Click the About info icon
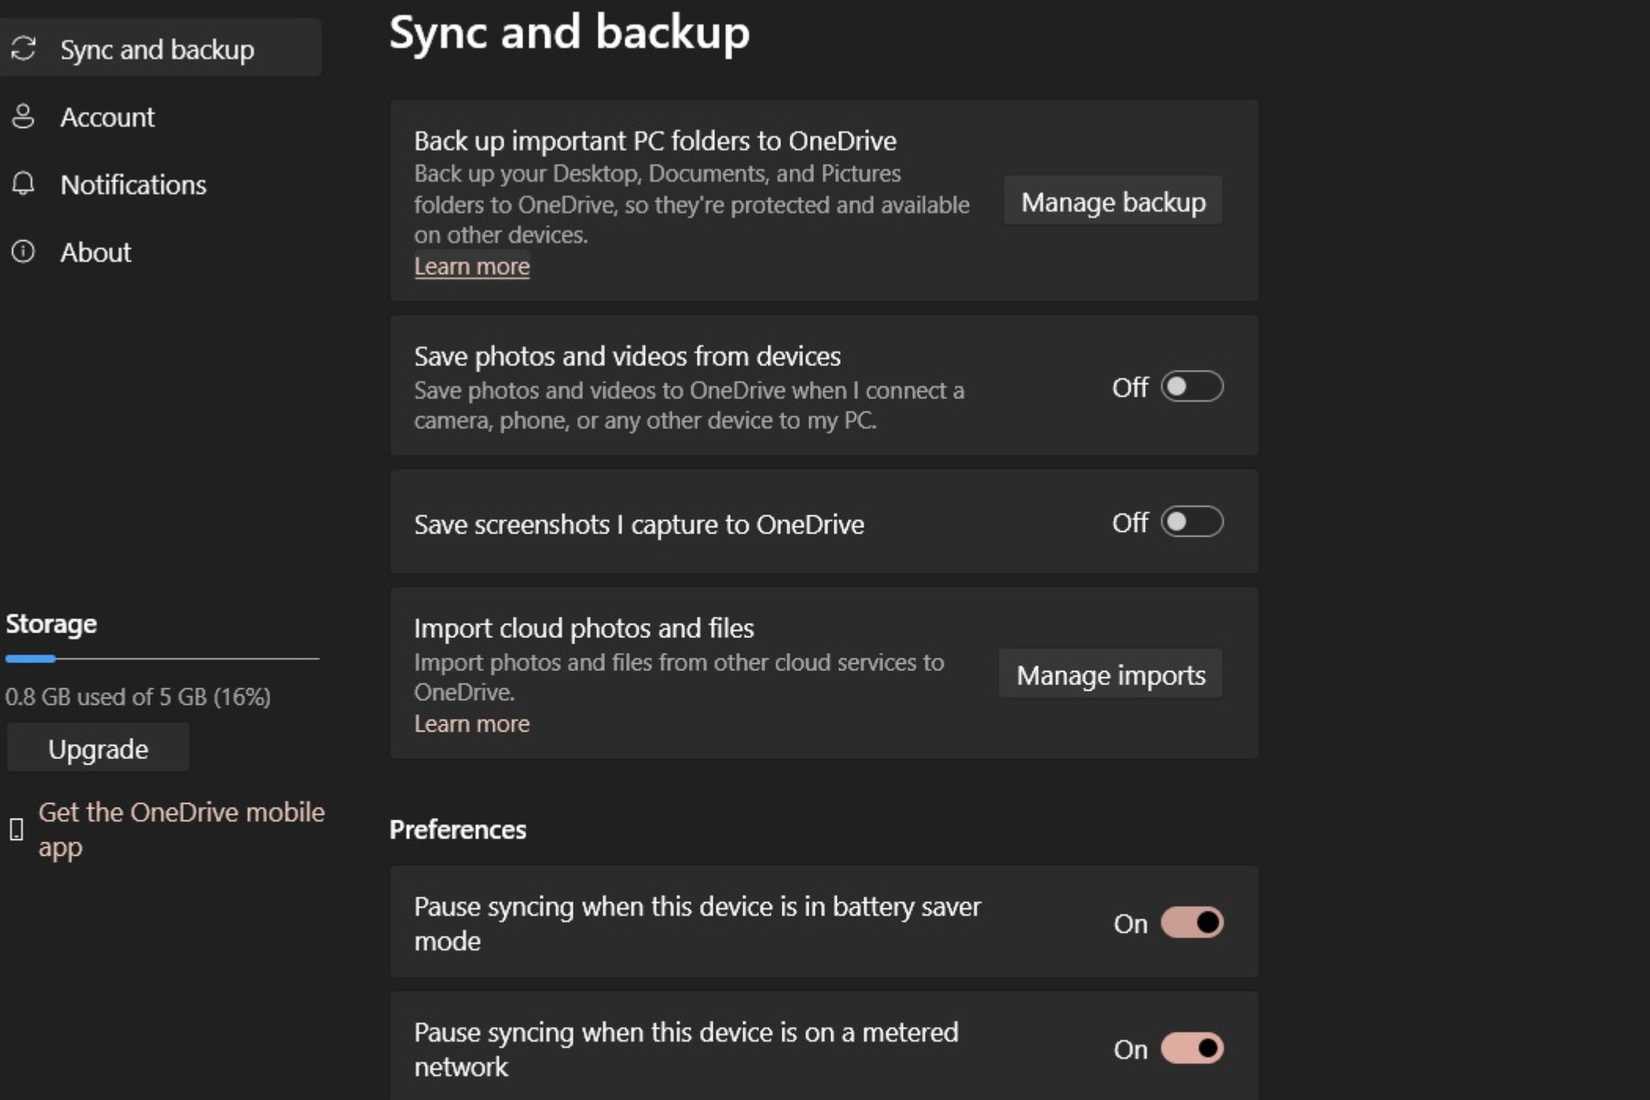Viewport: 1650px width, 1100px height. (x=23, y=252)
